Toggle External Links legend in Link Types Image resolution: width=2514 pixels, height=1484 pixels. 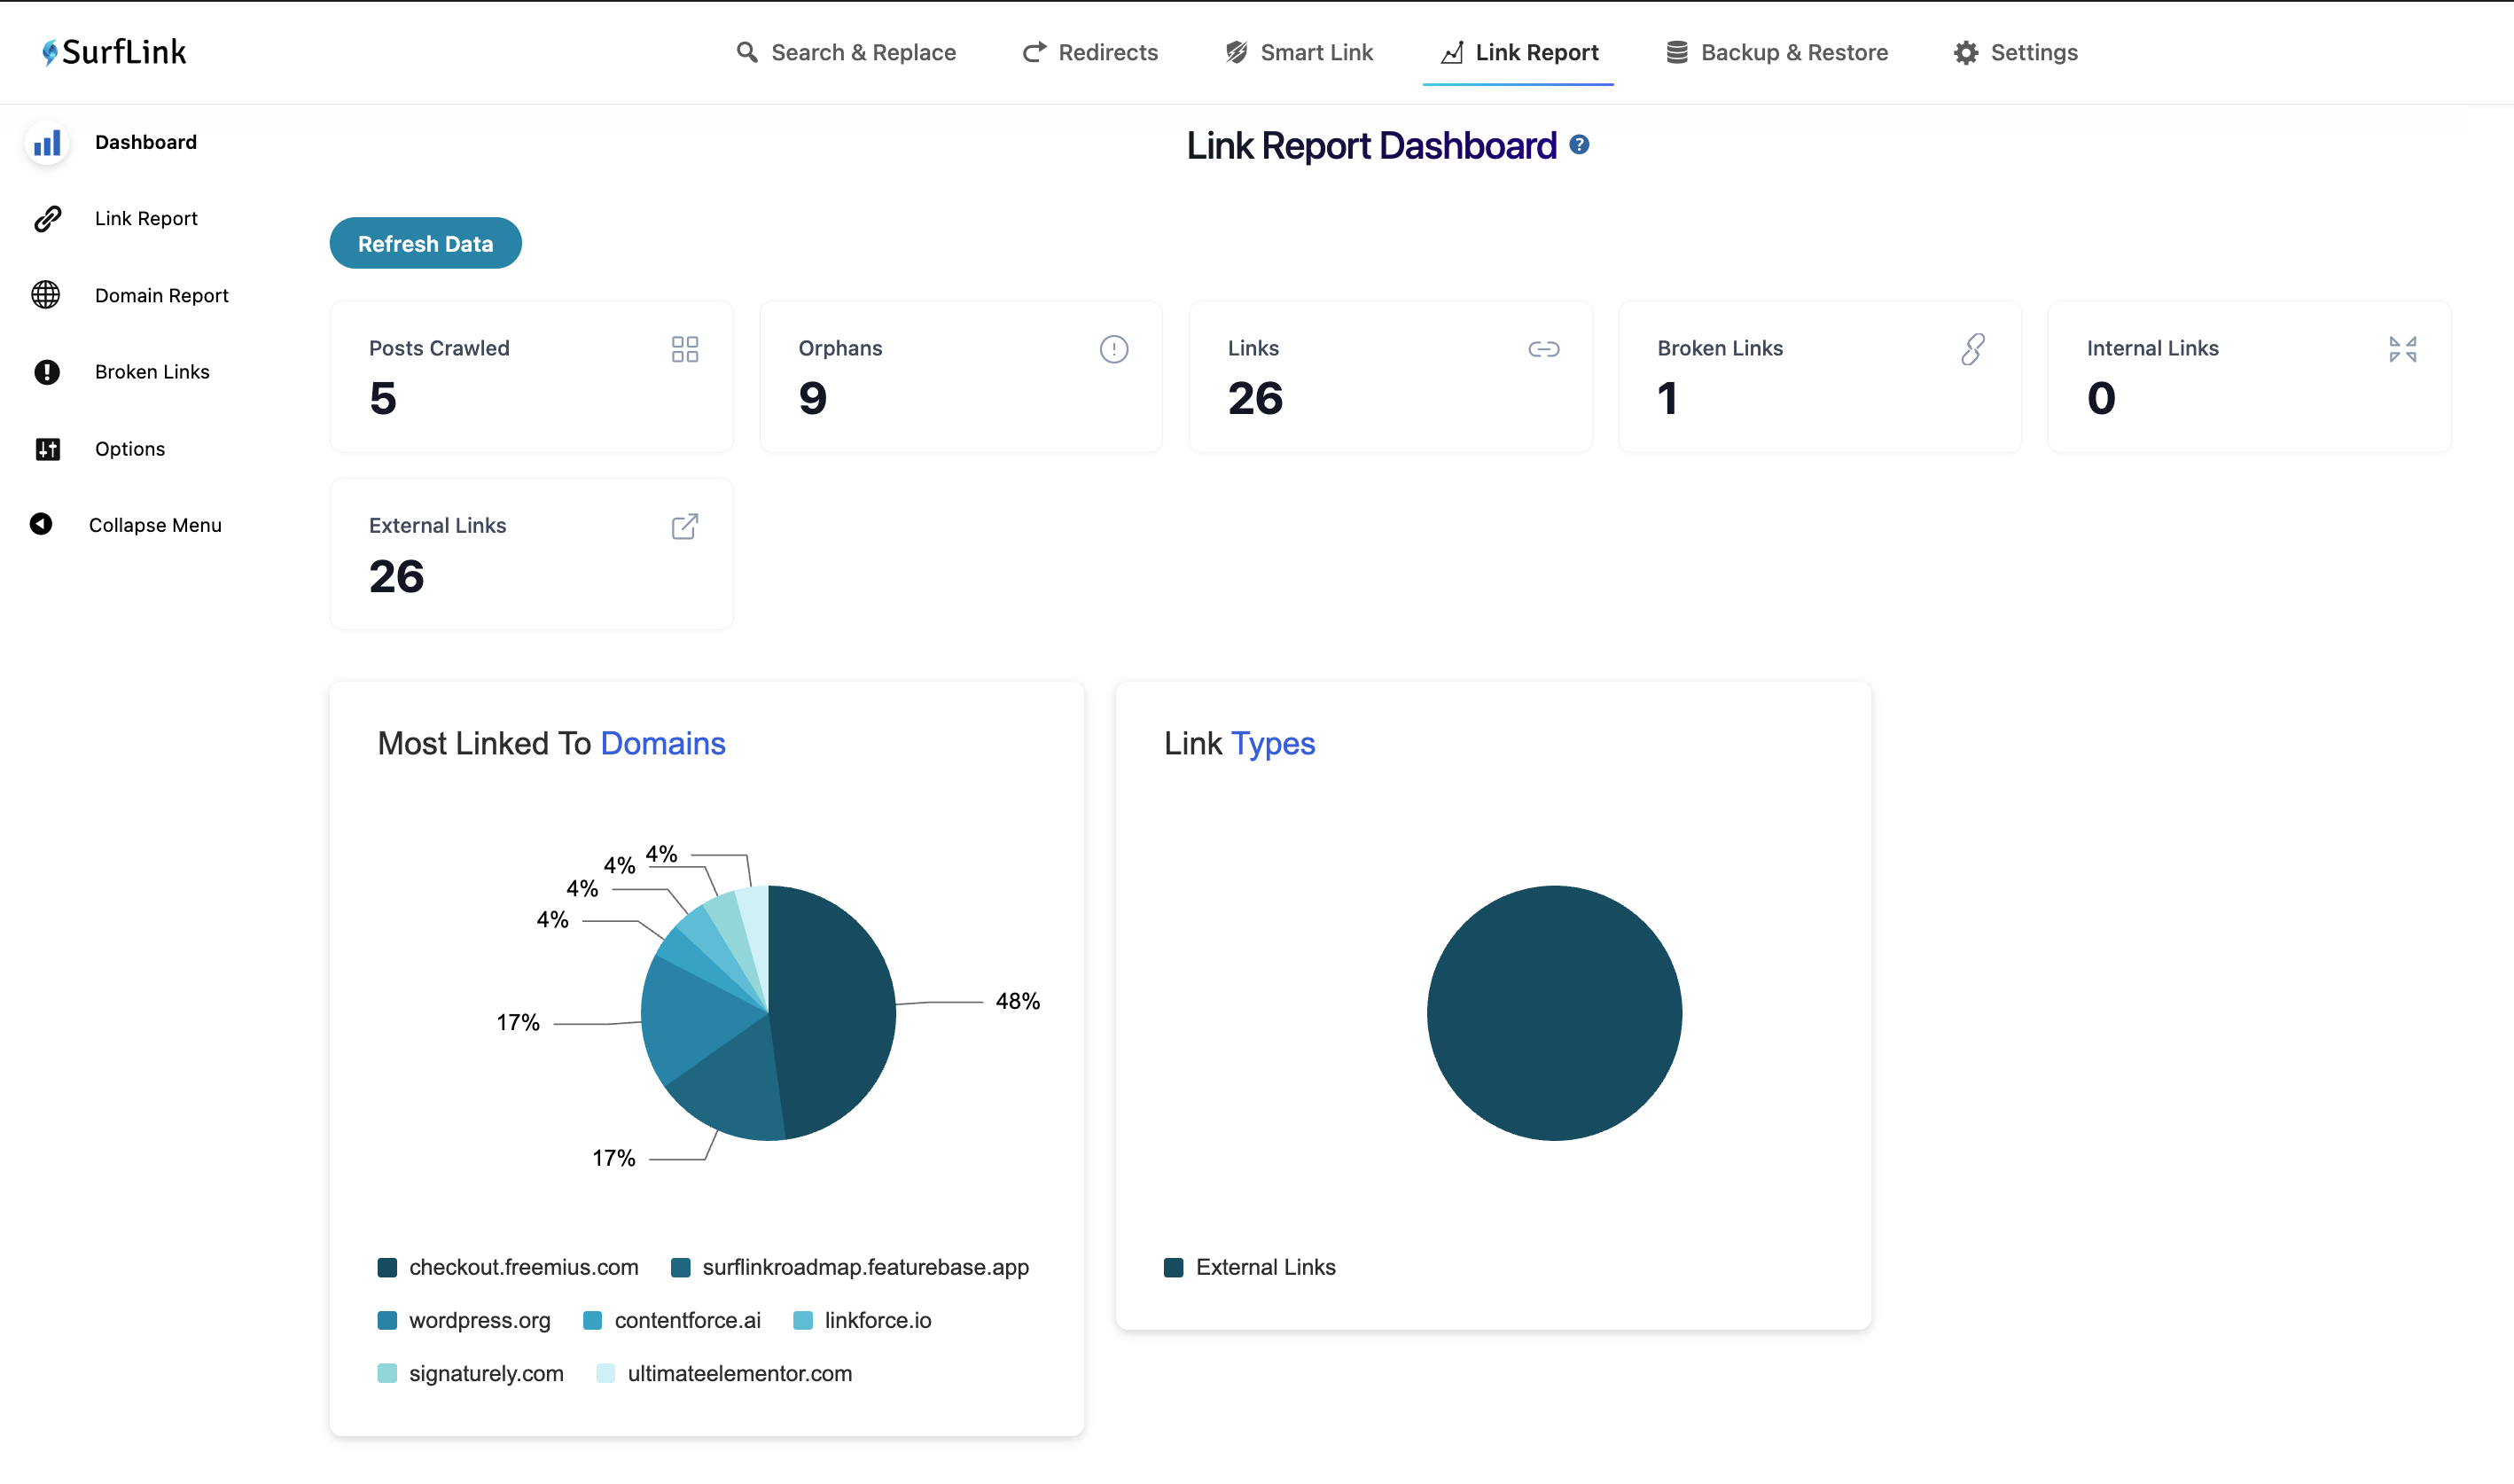tap(1249, 1267)
